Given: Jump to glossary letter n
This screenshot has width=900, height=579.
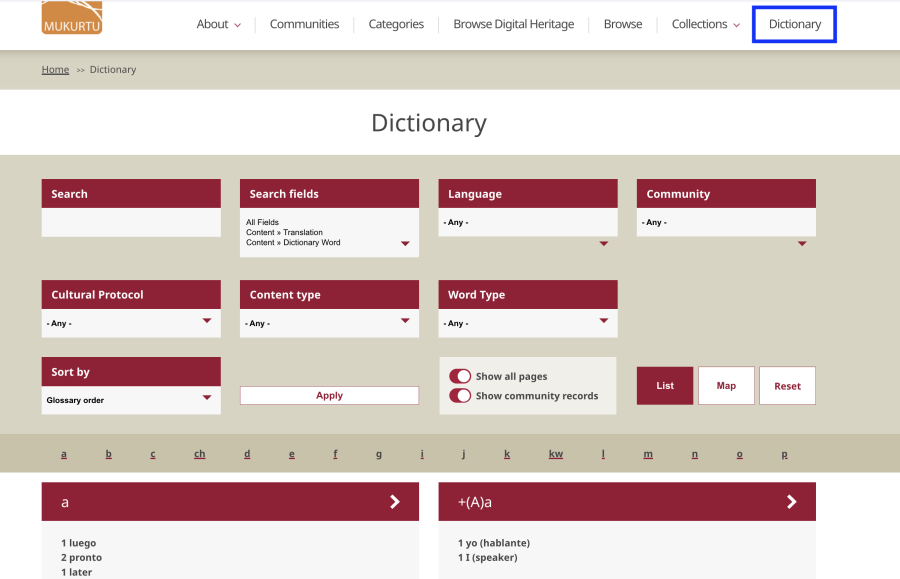Looking at the screenshot, I should [695, 454].
